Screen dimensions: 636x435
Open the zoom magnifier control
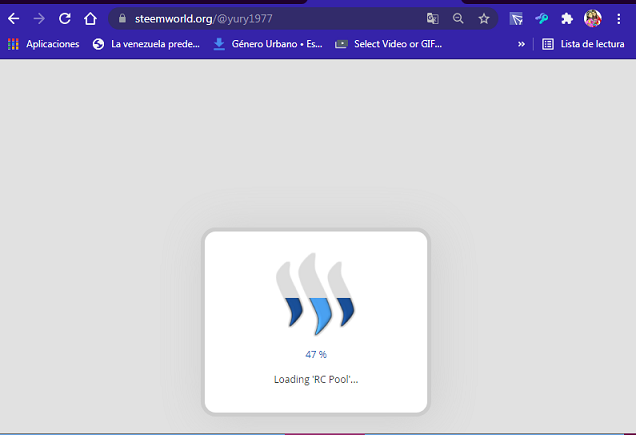pyautogui.click(x=458, y=19)
